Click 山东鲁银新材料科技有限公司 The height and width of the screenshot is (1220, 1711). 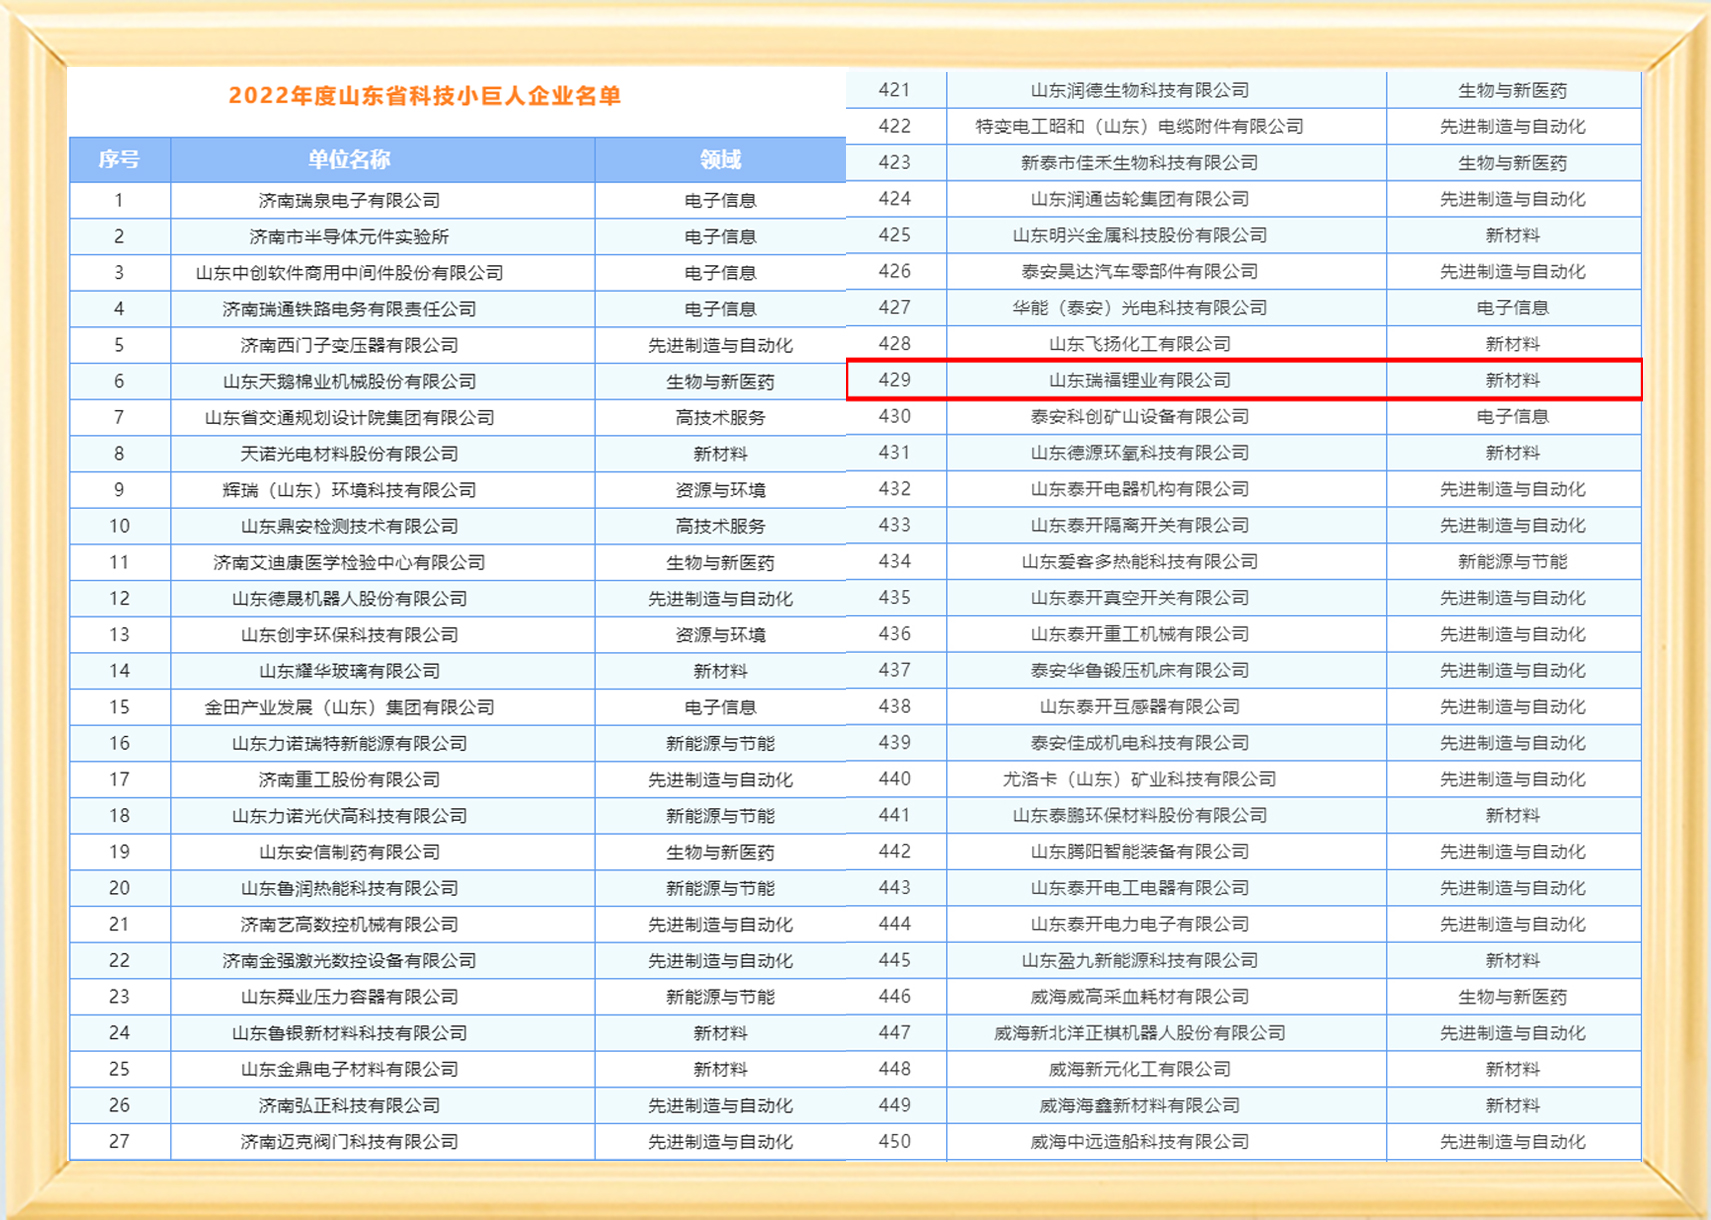[349, 1033]
